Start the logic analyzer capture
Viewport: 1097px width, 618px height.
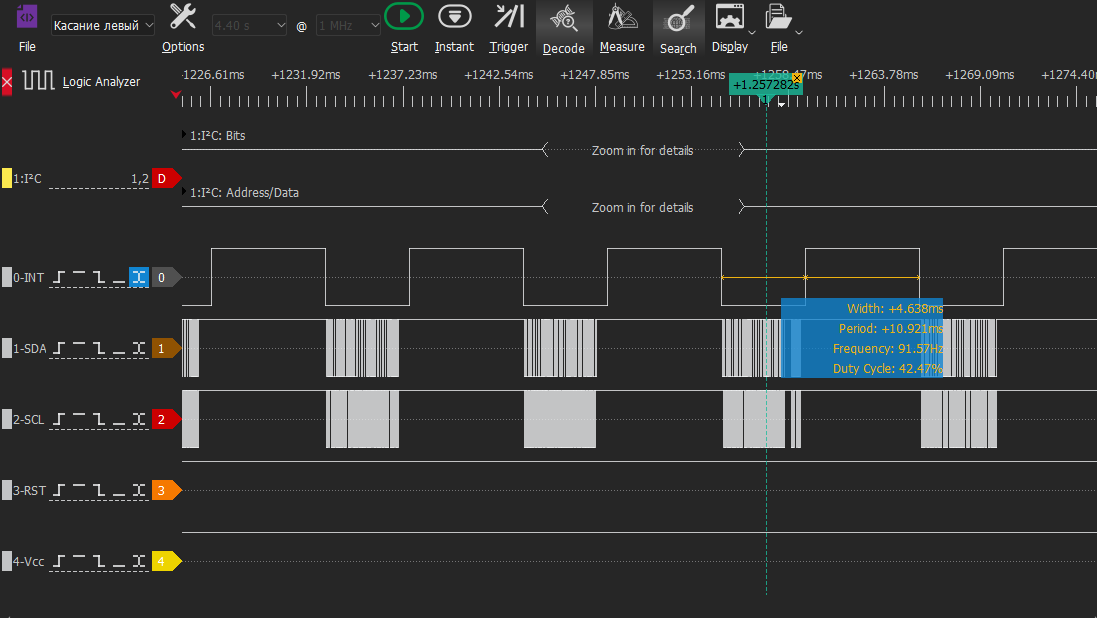coord(404,17)
